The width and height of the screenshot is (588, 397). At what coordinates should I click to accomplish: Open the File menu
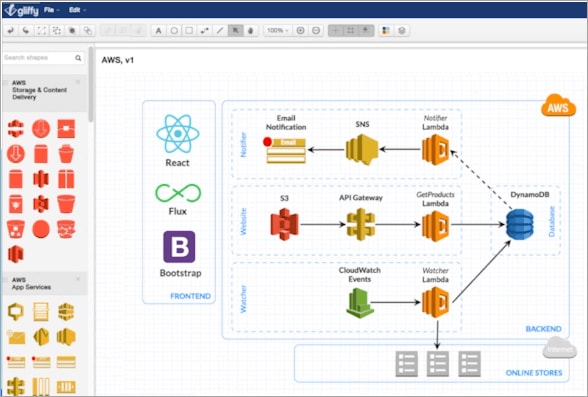coord(51,10)
